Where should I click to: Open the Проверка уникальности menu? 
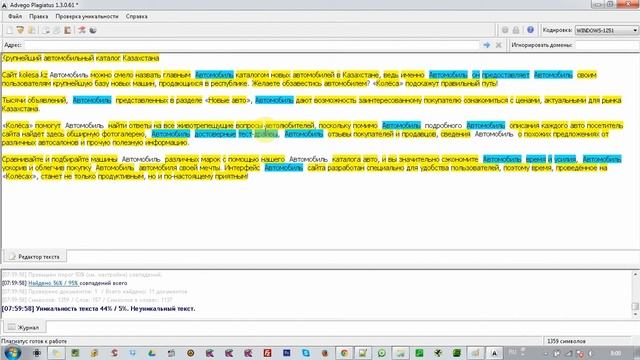point(87,16)
